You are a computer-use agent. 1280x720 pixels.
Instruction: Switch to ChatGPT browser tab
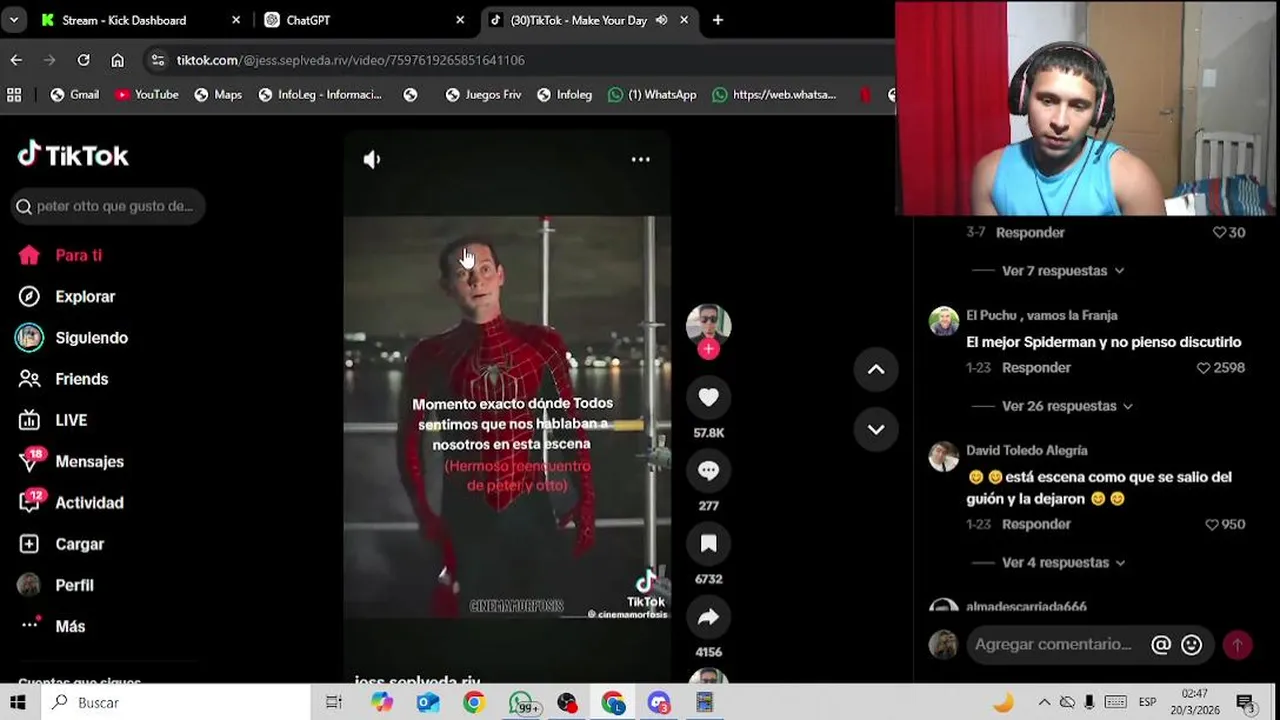click(x=363, y=20)
